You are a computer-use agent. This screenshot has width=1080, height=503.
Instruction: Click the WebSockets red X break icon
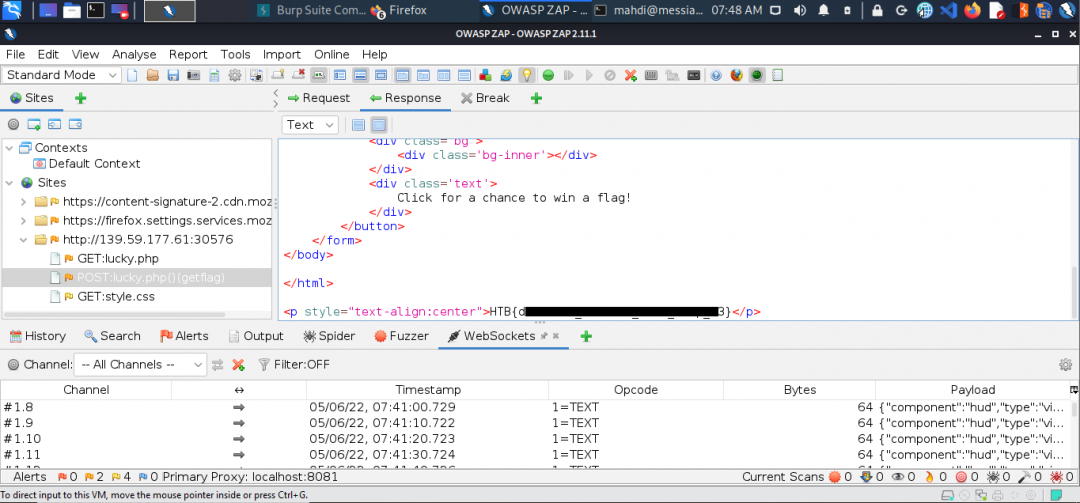(238, 365)
